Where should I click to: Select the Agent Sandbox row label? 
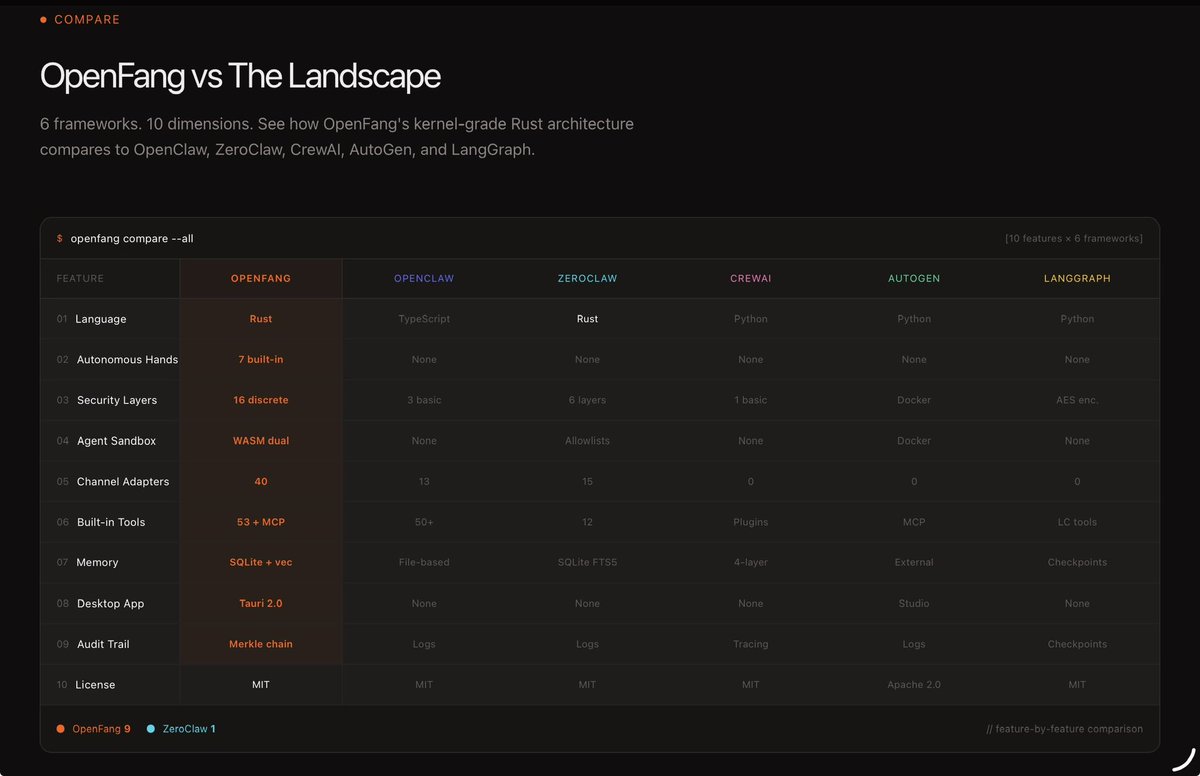(x=116, y=441)
